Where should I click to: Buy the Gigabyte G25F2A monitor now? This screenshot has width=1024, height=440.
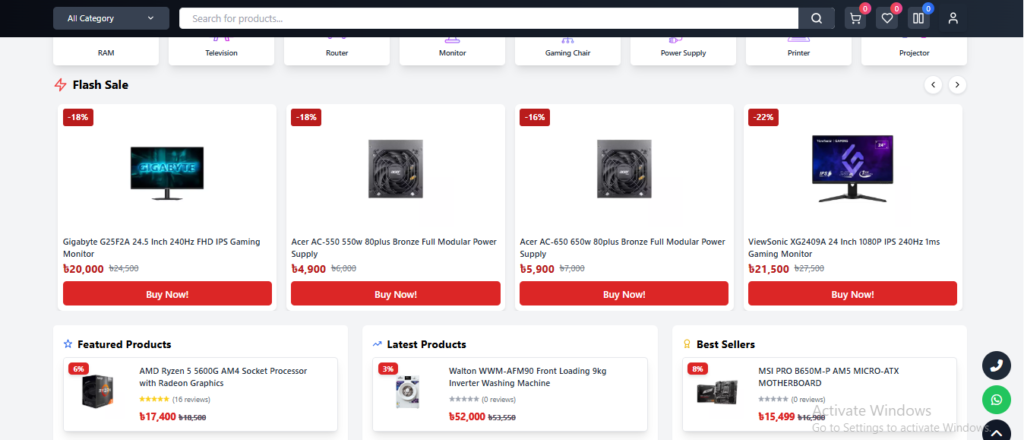tap(167, 294)
